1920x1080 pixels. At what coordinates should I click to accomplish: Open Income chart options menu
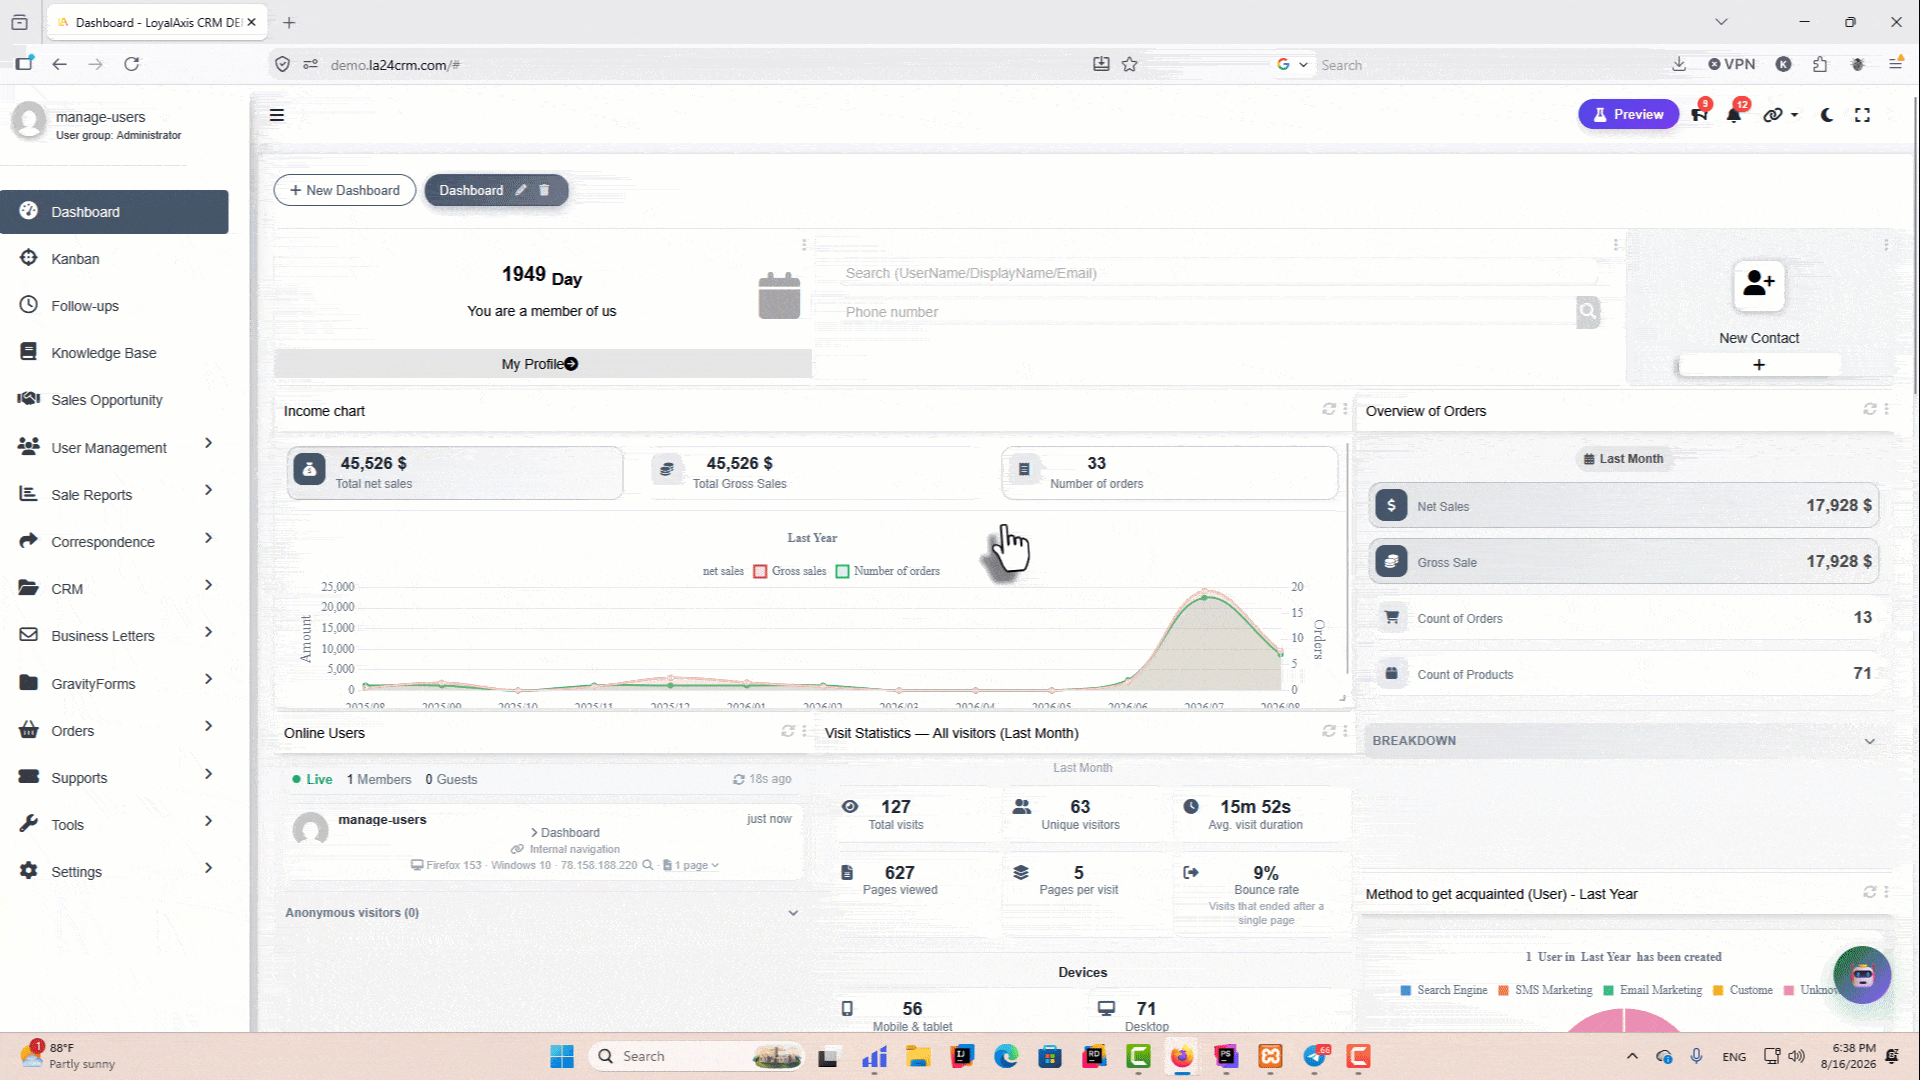1345,409
